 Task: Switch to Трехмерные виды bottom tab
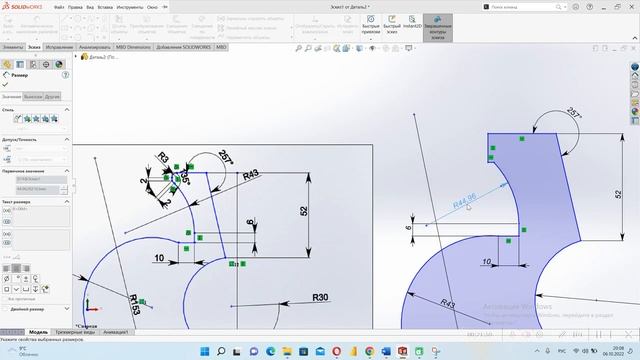(x=75, y=332)
